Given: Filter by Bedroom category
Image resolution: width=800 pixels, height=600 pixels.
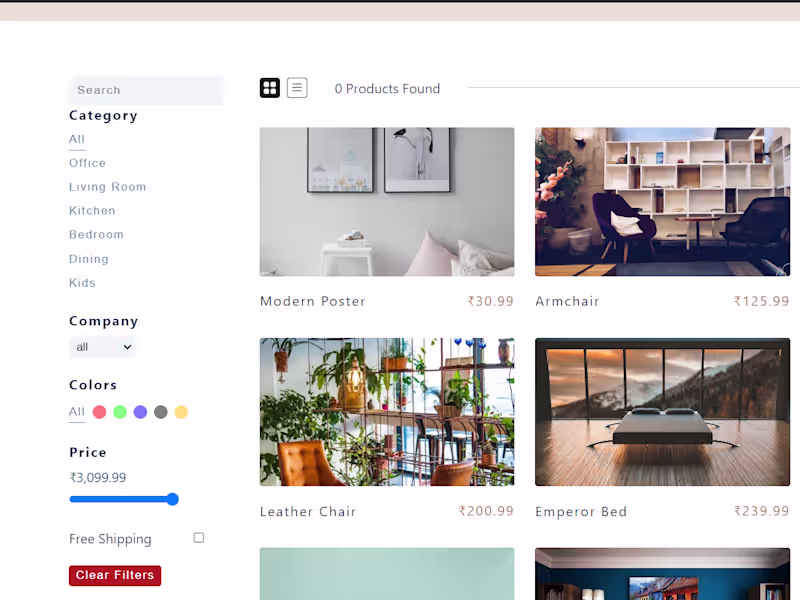Looking at the screenshot, I should click(96, 235).
